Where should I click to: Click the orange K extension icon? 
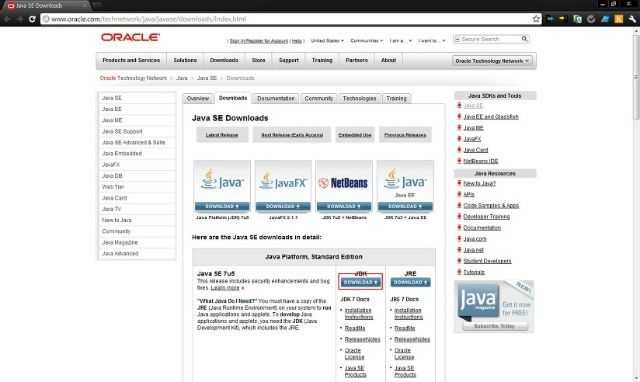[619, 19]
